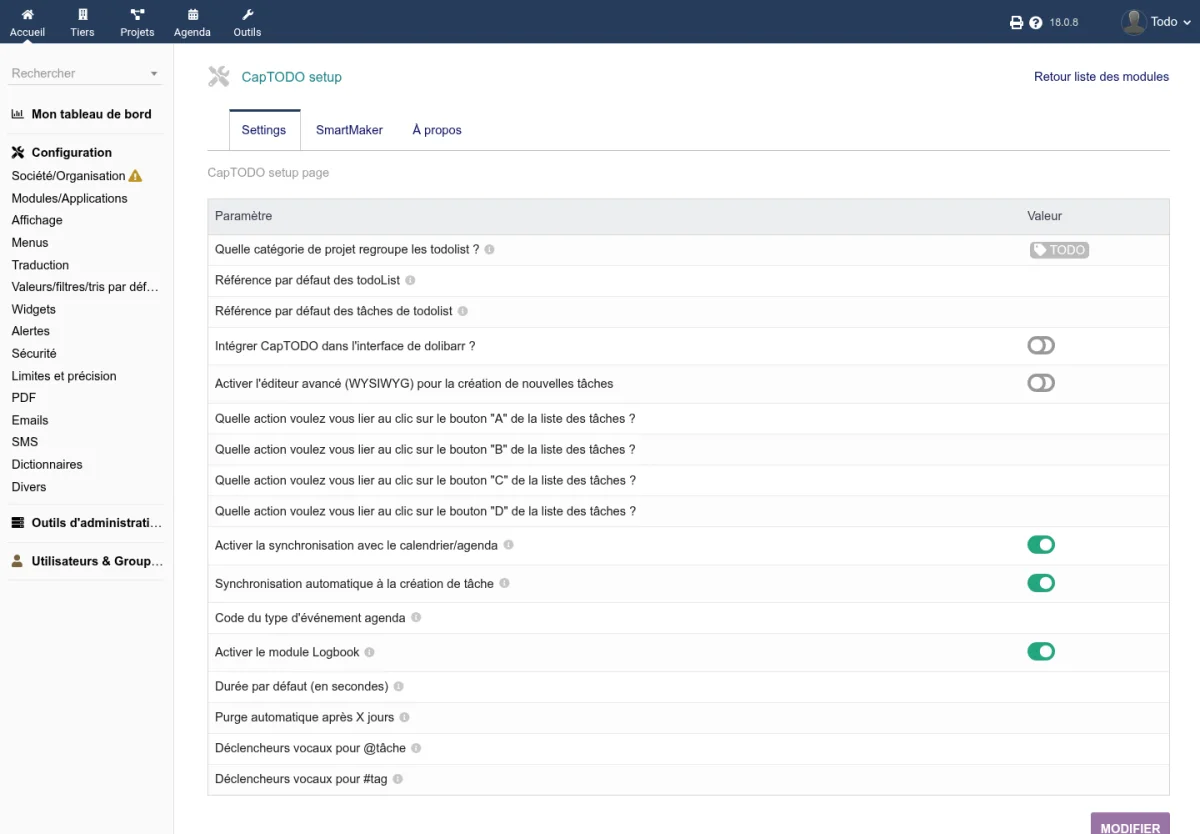
Task: Open the Outils top menu
Action: pos(247,22)
